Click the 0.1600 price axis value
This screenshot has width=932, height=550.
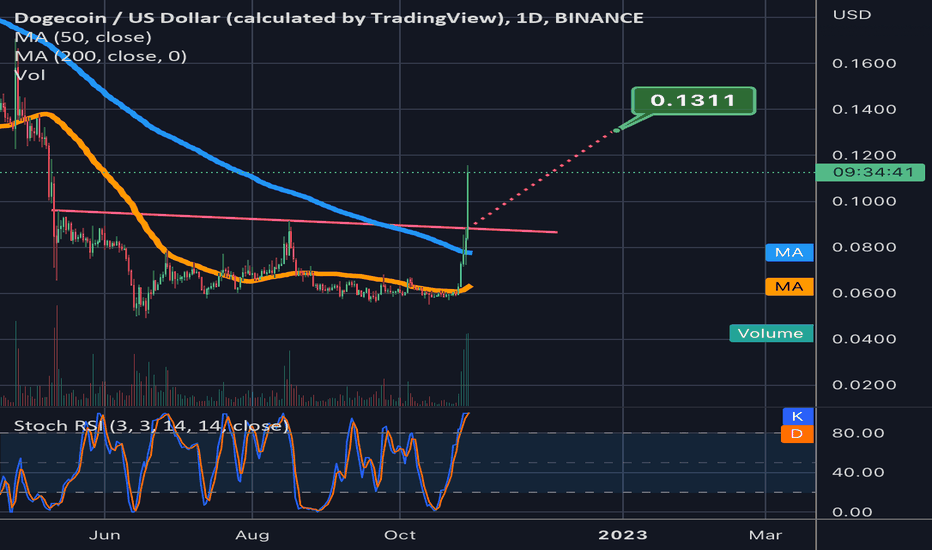864,64
